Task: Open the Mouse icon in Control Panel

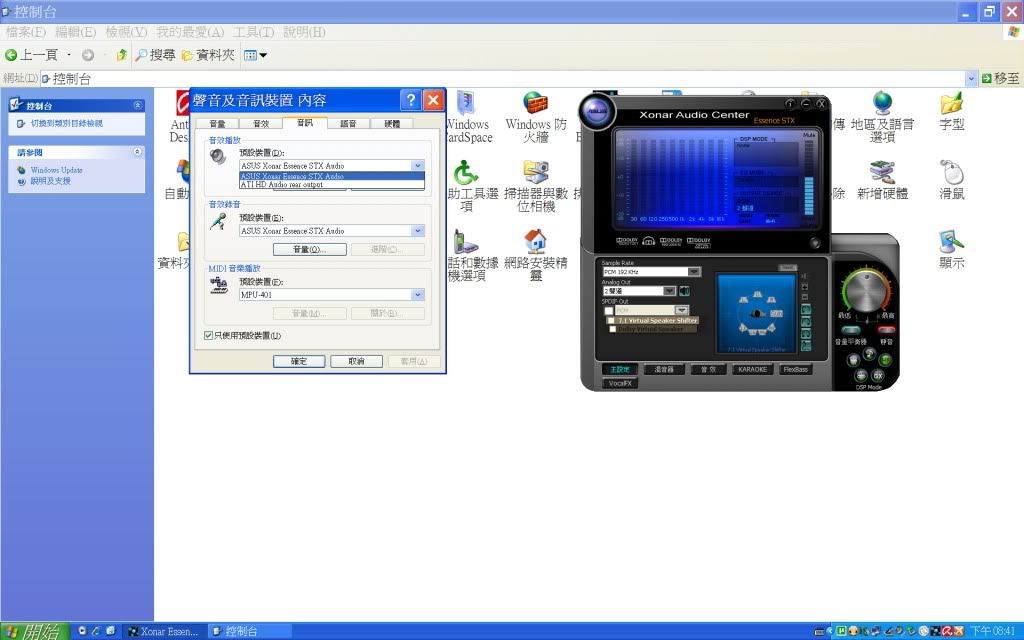Action: click(x=952, y=172)
